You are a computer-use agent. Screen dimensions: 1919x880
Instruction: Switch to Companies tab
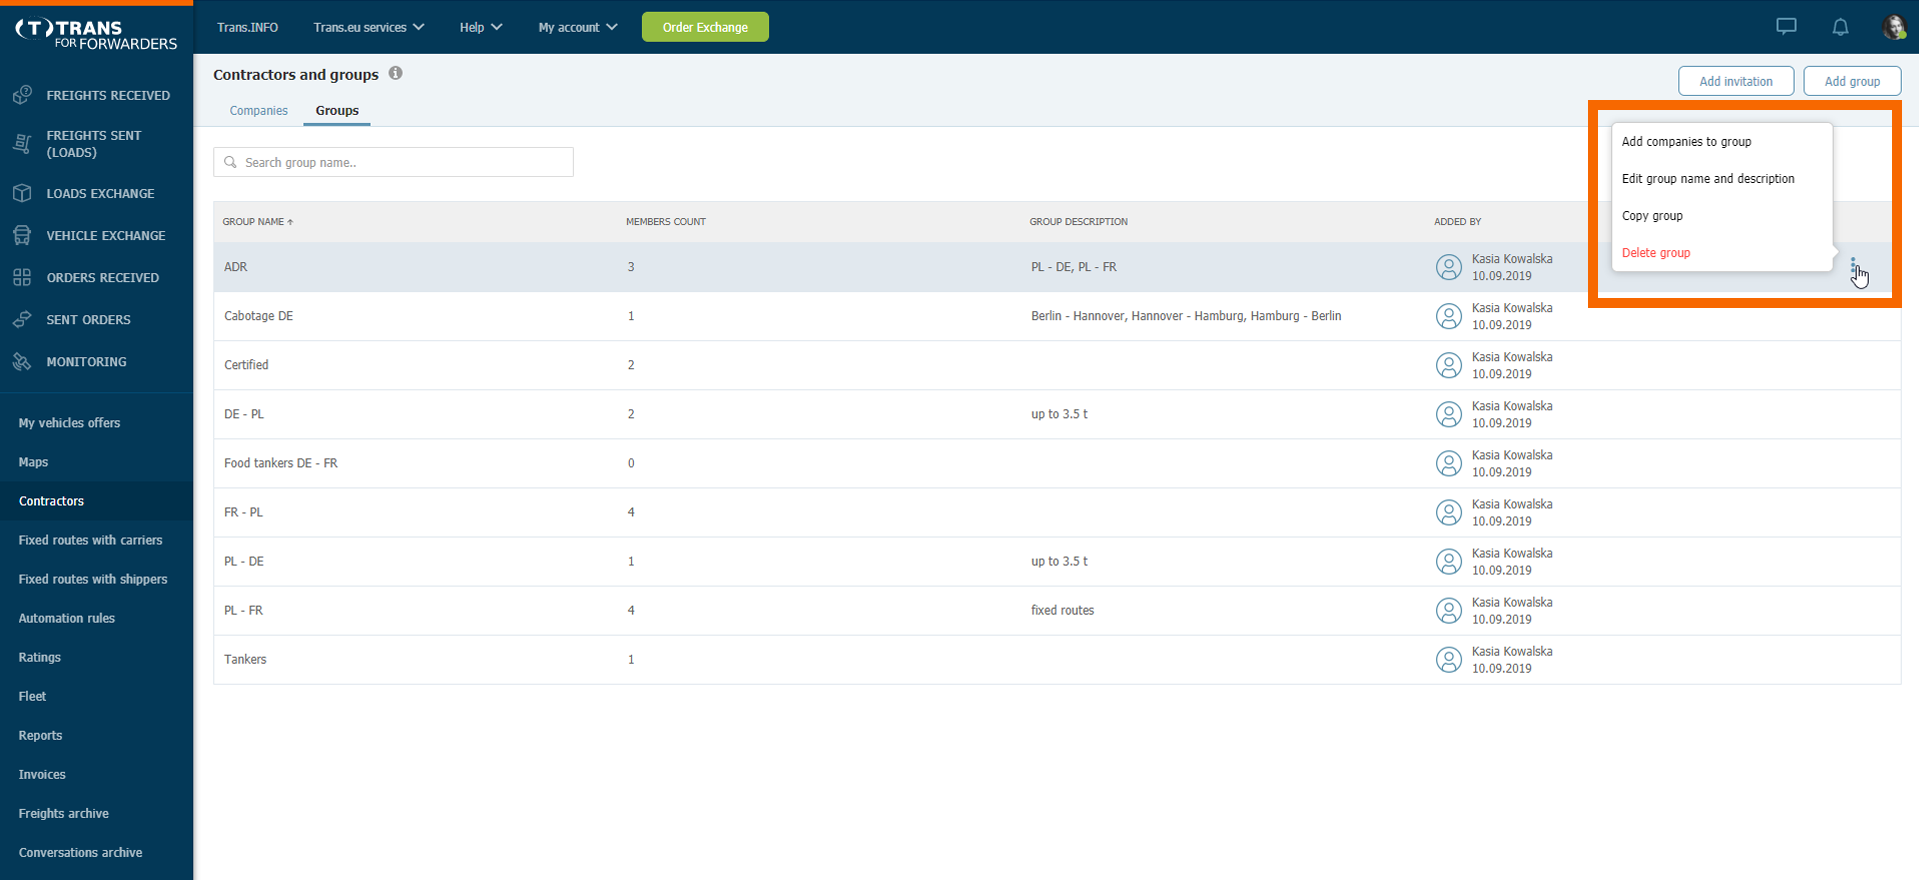coord(259,110)
